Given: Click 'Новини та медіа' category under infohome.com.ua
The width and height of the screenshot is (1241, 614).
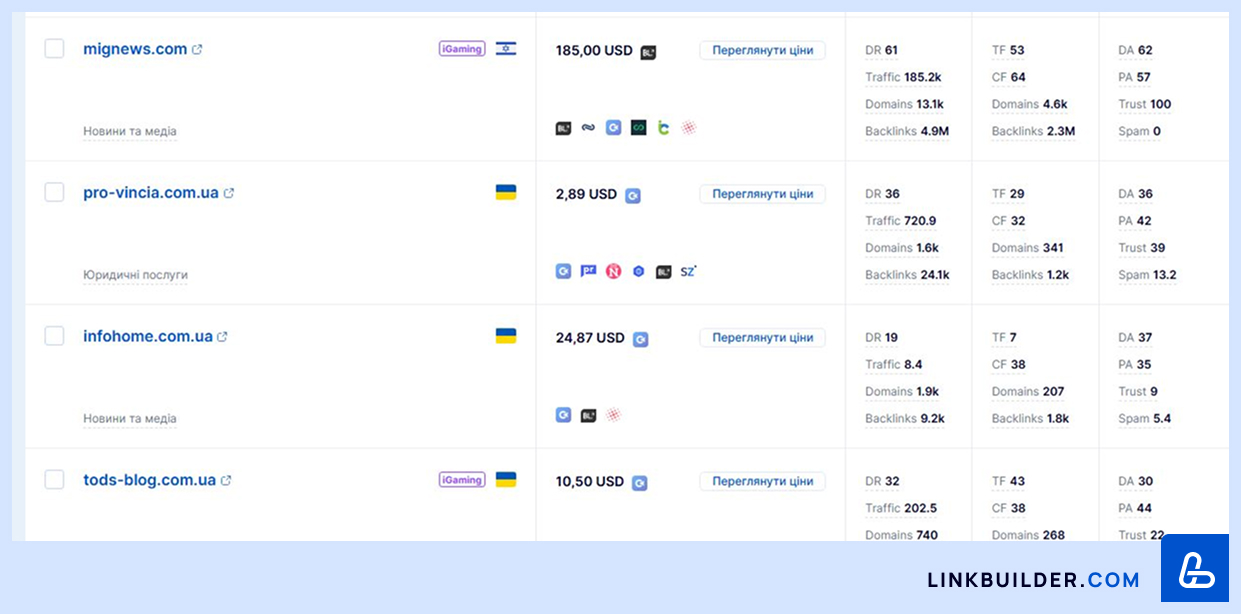Looking at the screenshot, I should tap(130, 419).
